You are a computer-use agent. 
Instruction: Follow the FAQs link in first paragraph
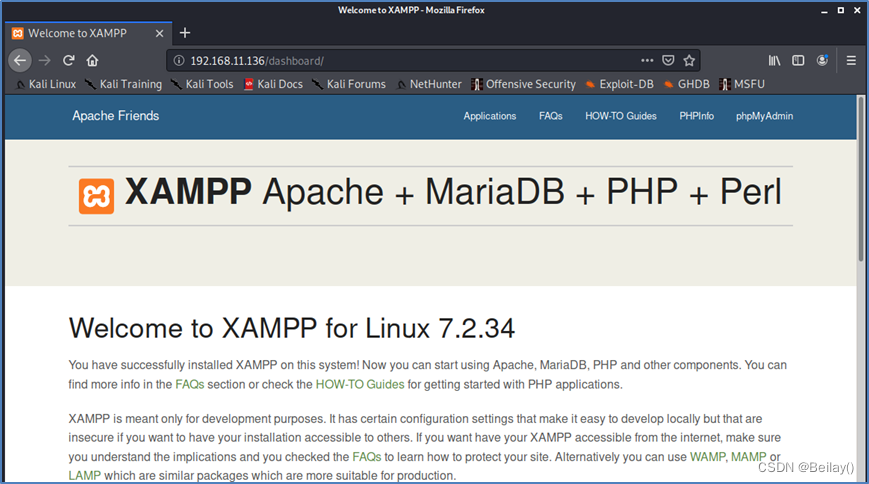click(190, 384)
